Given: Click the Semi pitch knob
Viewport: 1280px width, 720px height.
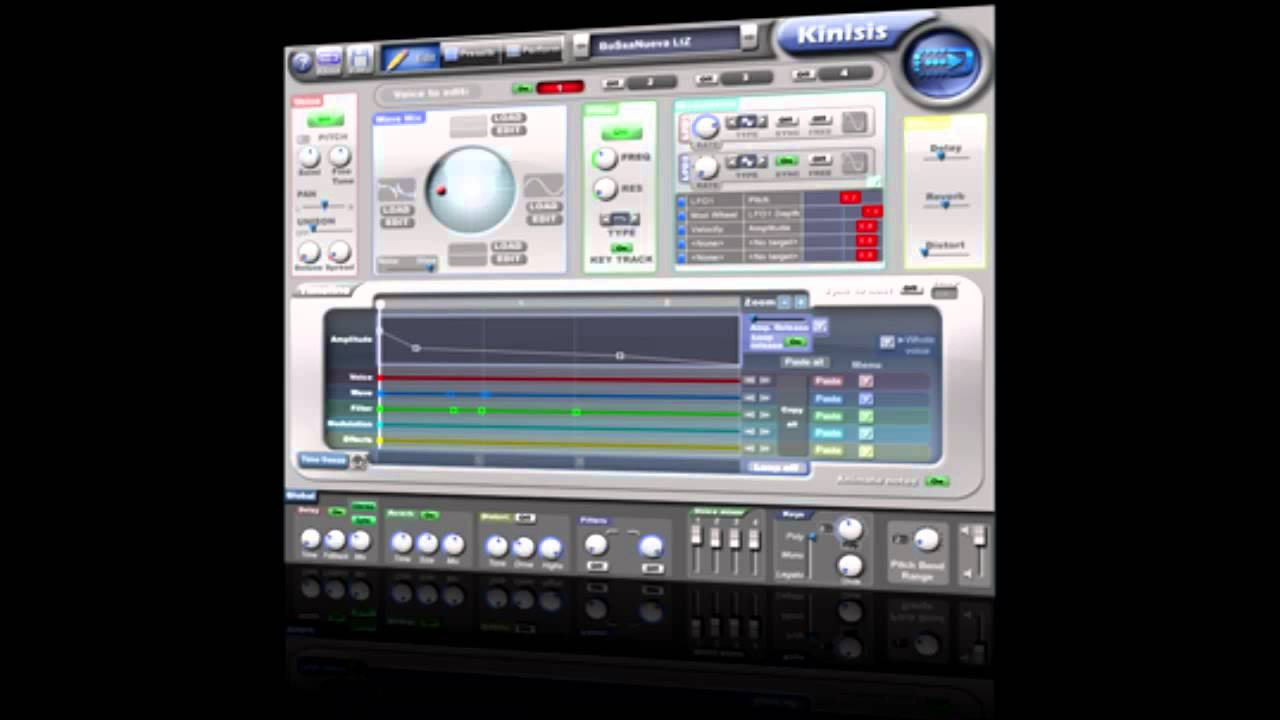Looking at the screenshot, I should (309, 157).
